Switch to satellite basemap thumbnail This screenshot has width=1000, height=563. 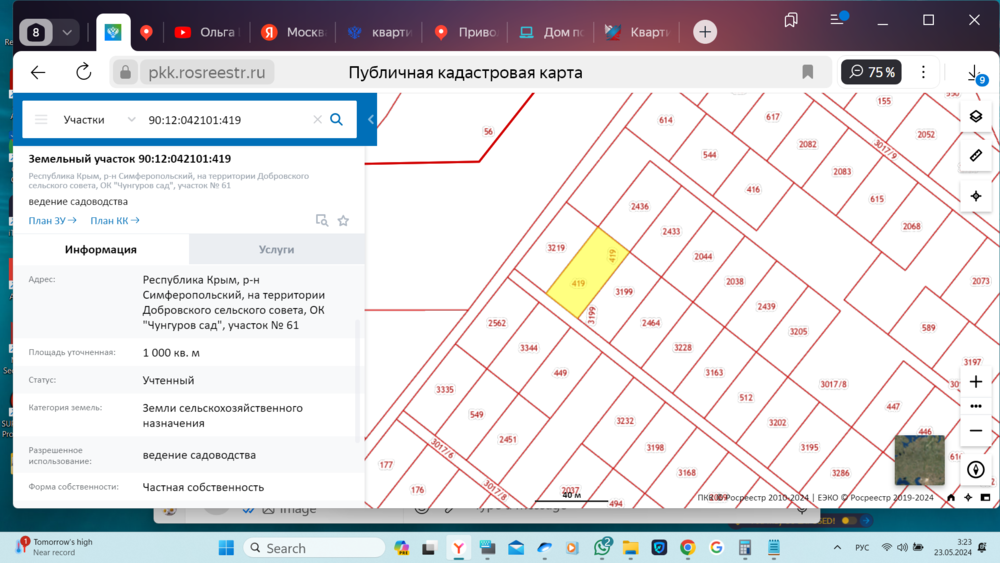919,460
